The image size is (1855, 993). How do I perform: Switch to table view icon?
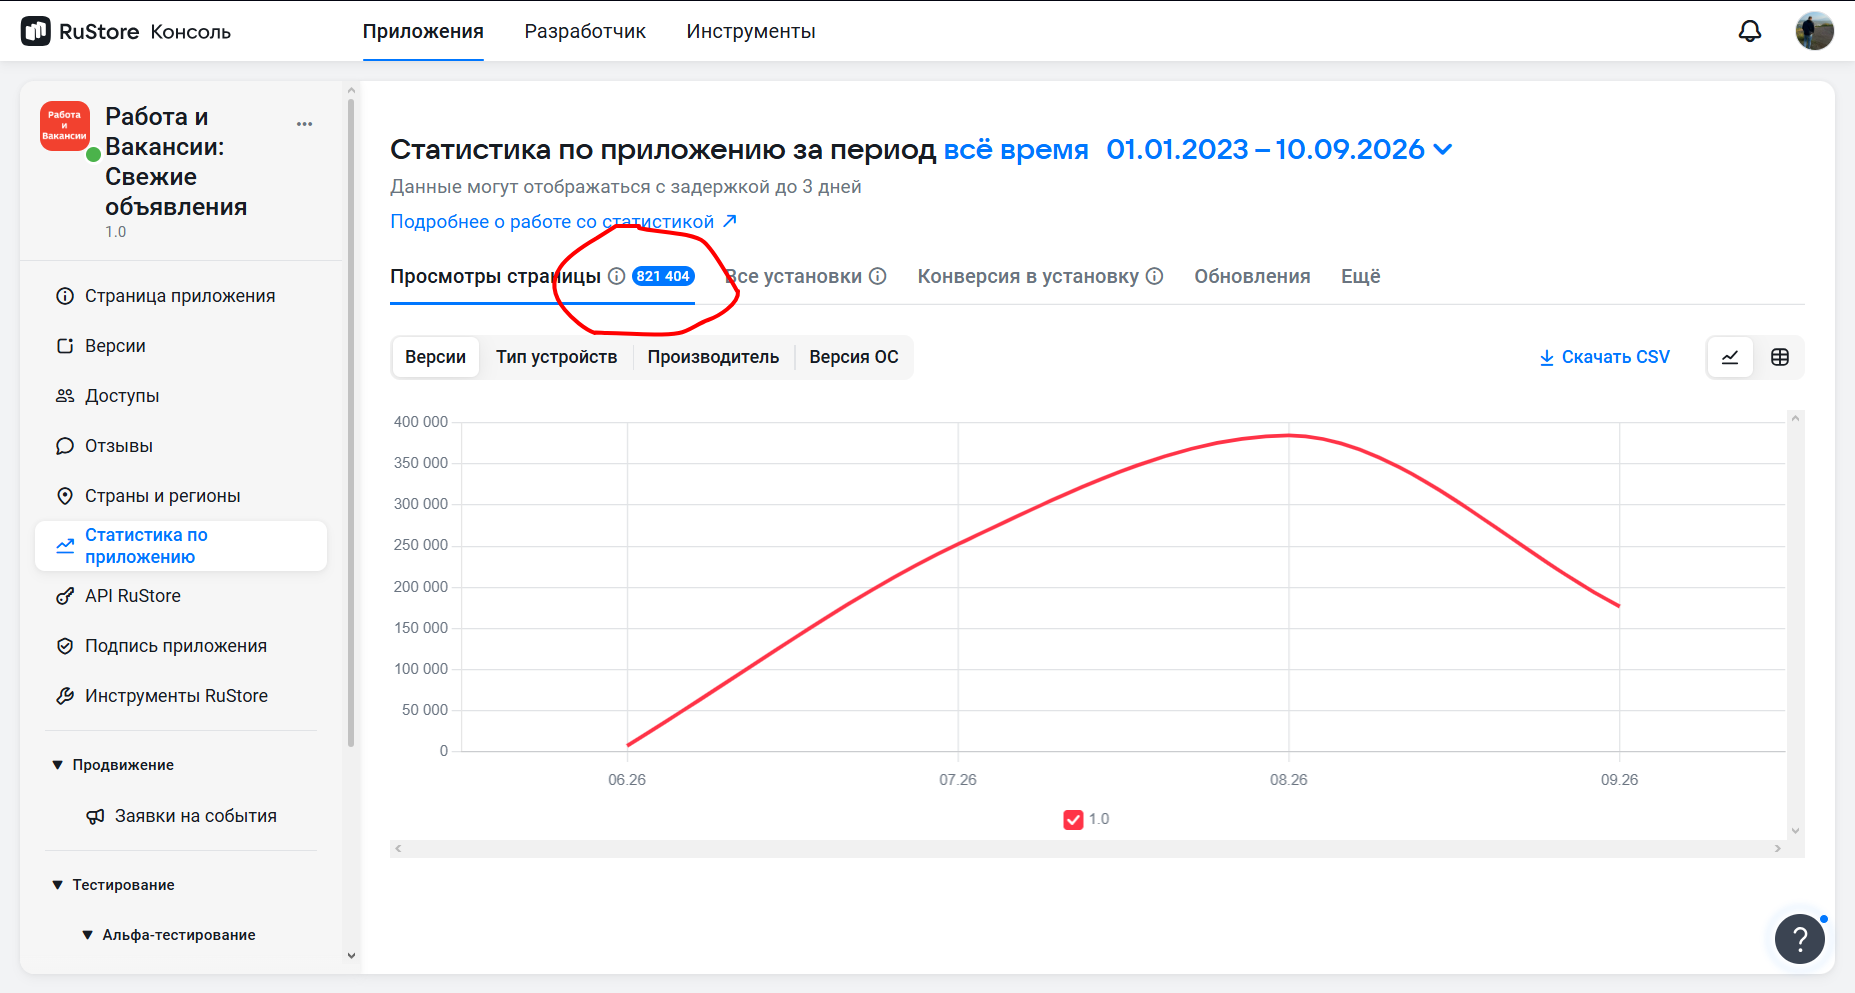(1779, 357)
